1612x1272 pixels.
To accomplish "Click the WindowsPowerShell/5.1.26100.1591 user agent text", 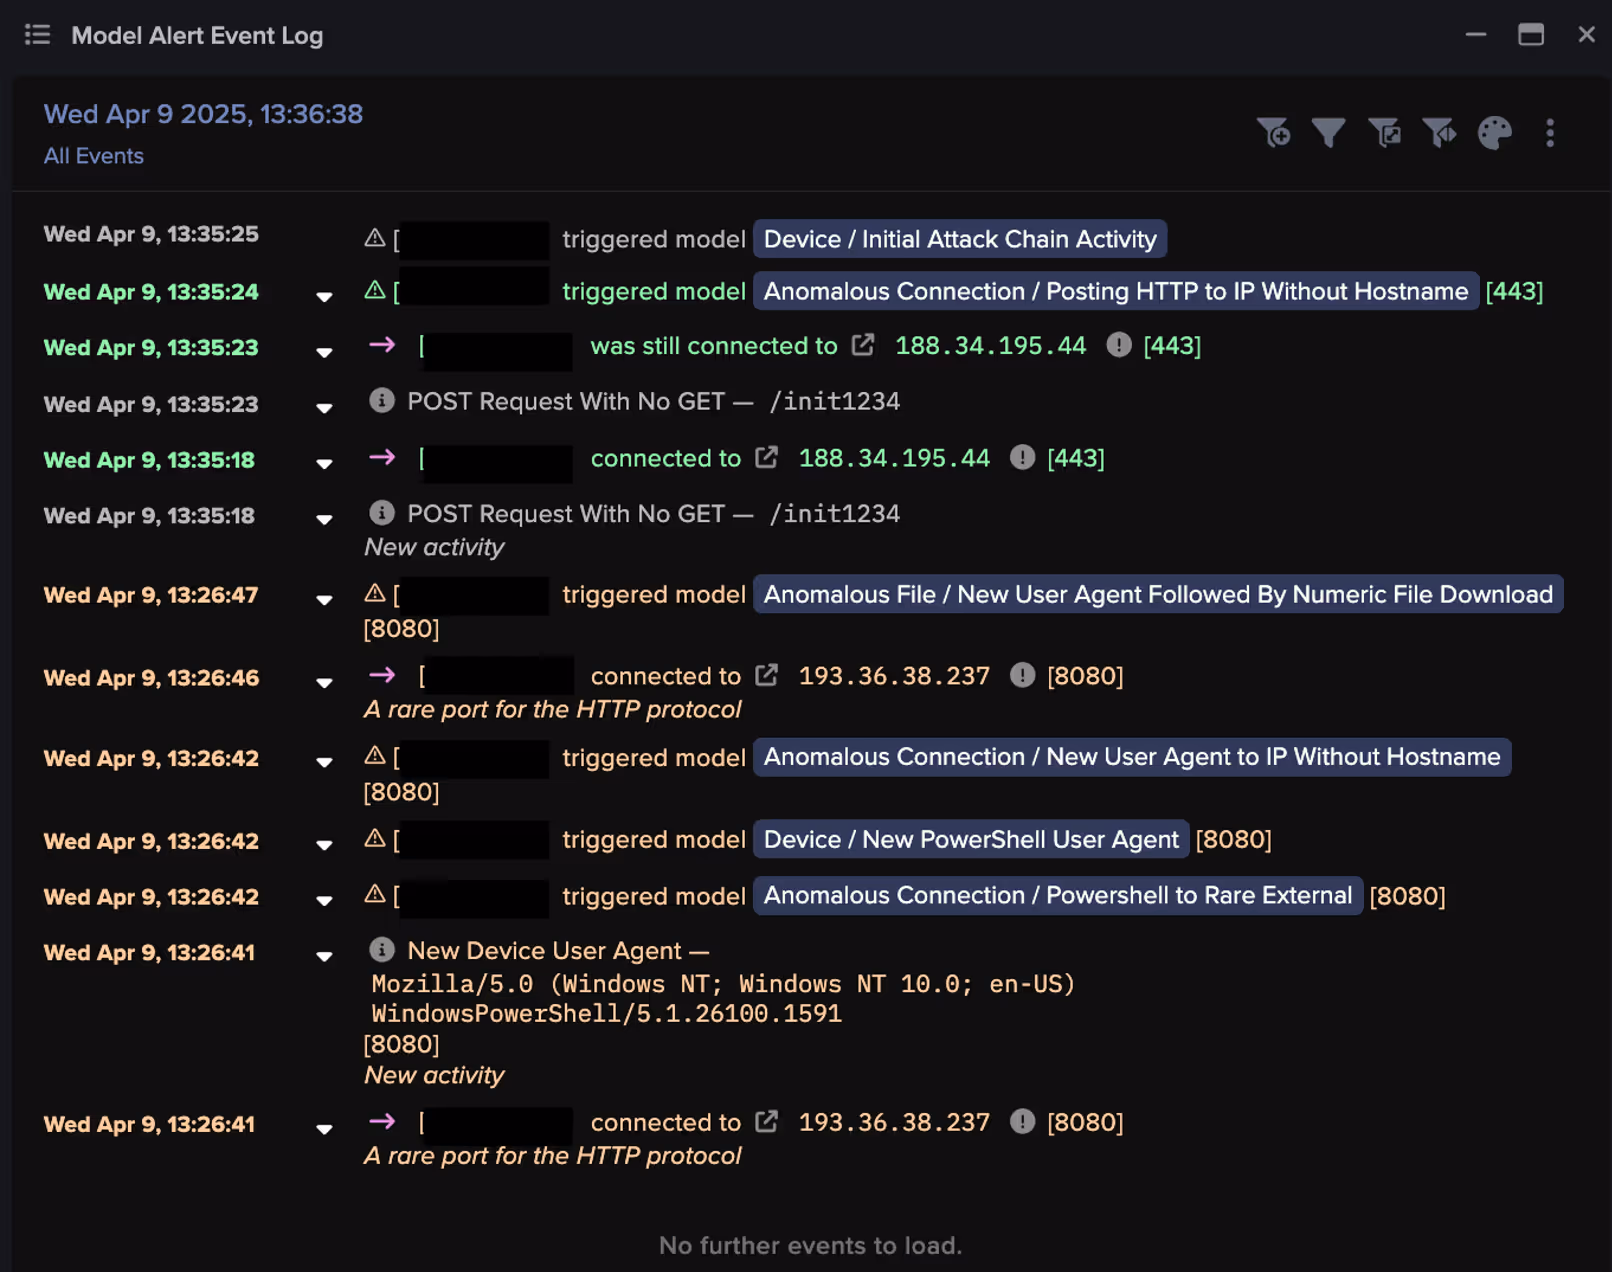I will tap(606, 1013).
